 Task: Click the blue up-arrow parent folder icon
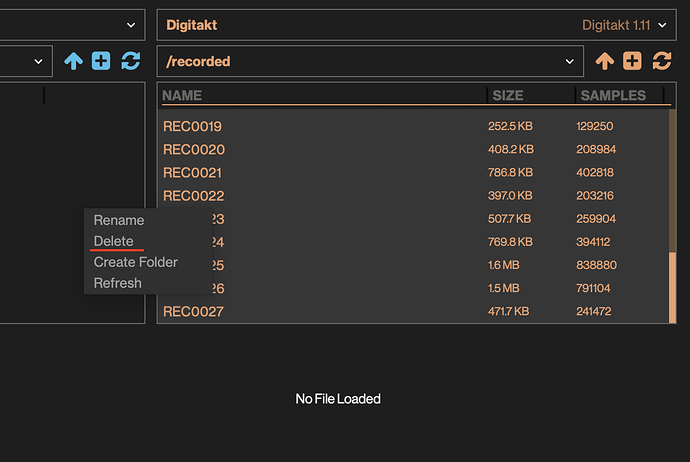(73, 61)
